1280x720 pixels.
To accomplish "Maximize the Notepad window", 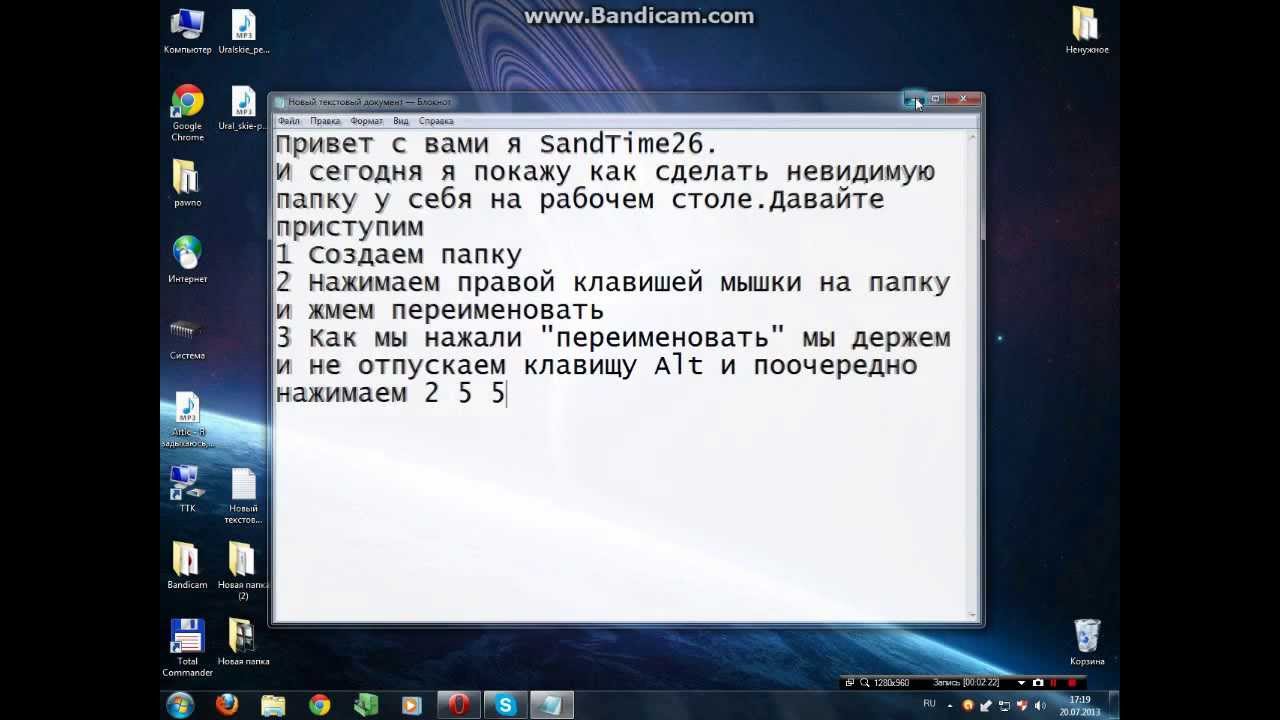I will tap(935, 99).
